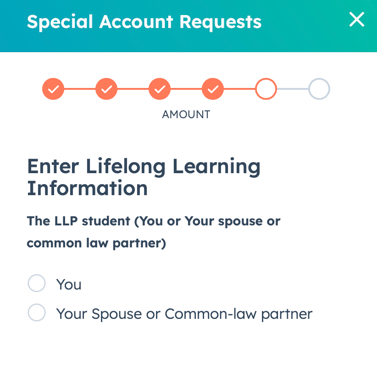Close the Special Account Requests dialog
The image size is (377, 372).
[x=356, y=20]
